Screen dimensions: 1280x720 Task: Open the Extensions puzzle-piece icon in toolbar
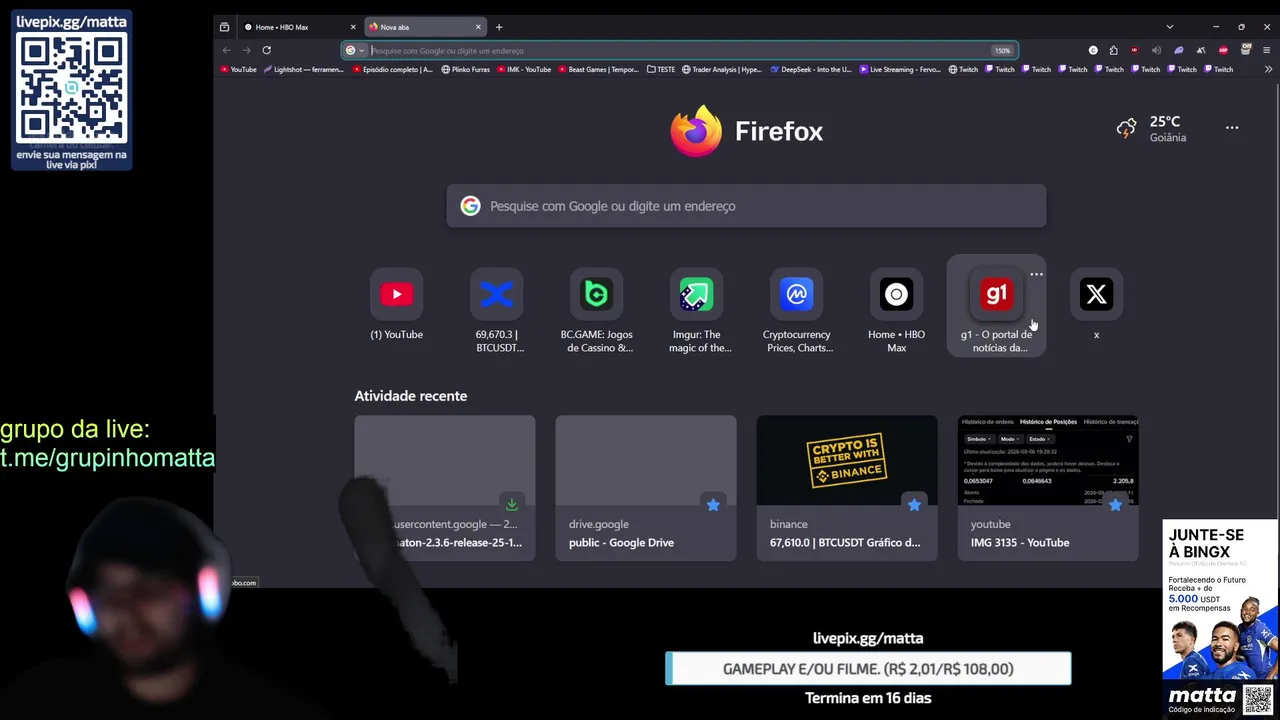tap(1114, 50)
